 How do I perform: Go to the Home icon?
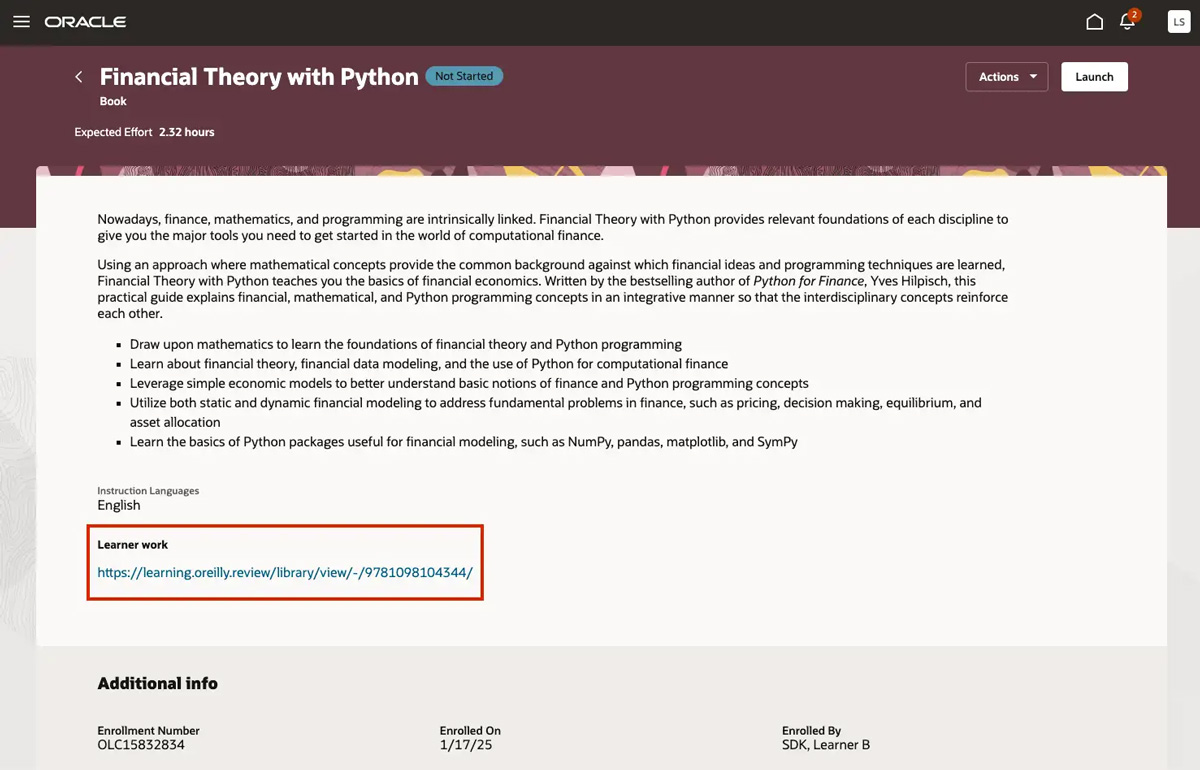tap(1095, 22)
